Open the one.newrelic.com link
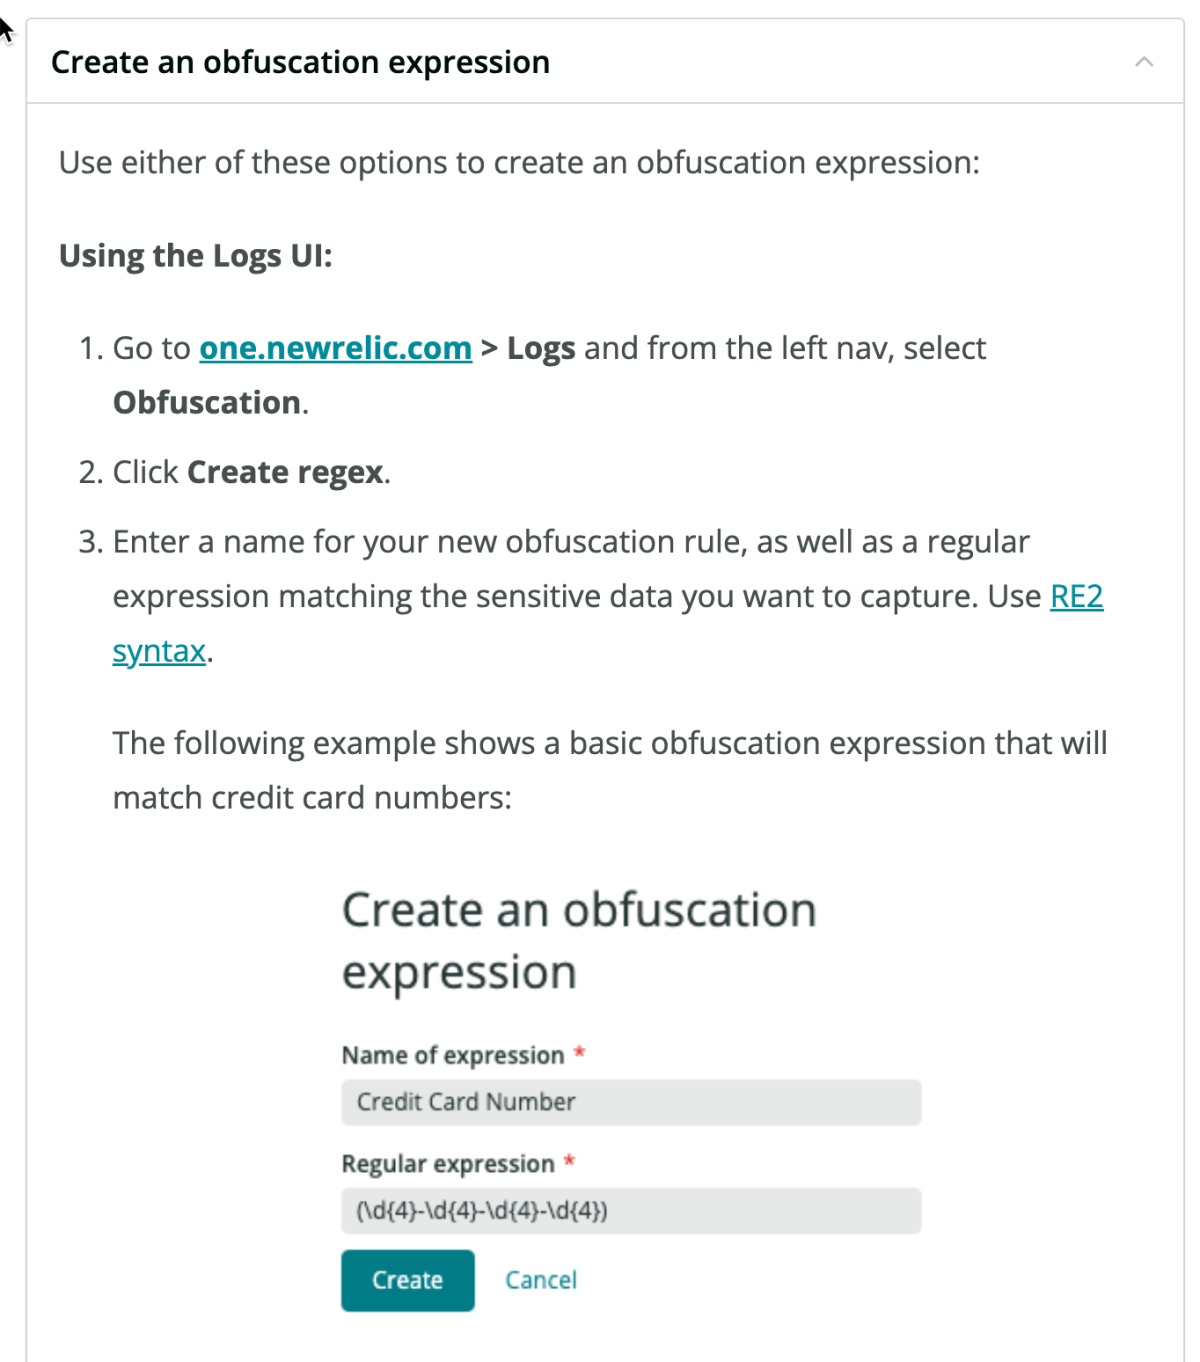 click(335, 348)
